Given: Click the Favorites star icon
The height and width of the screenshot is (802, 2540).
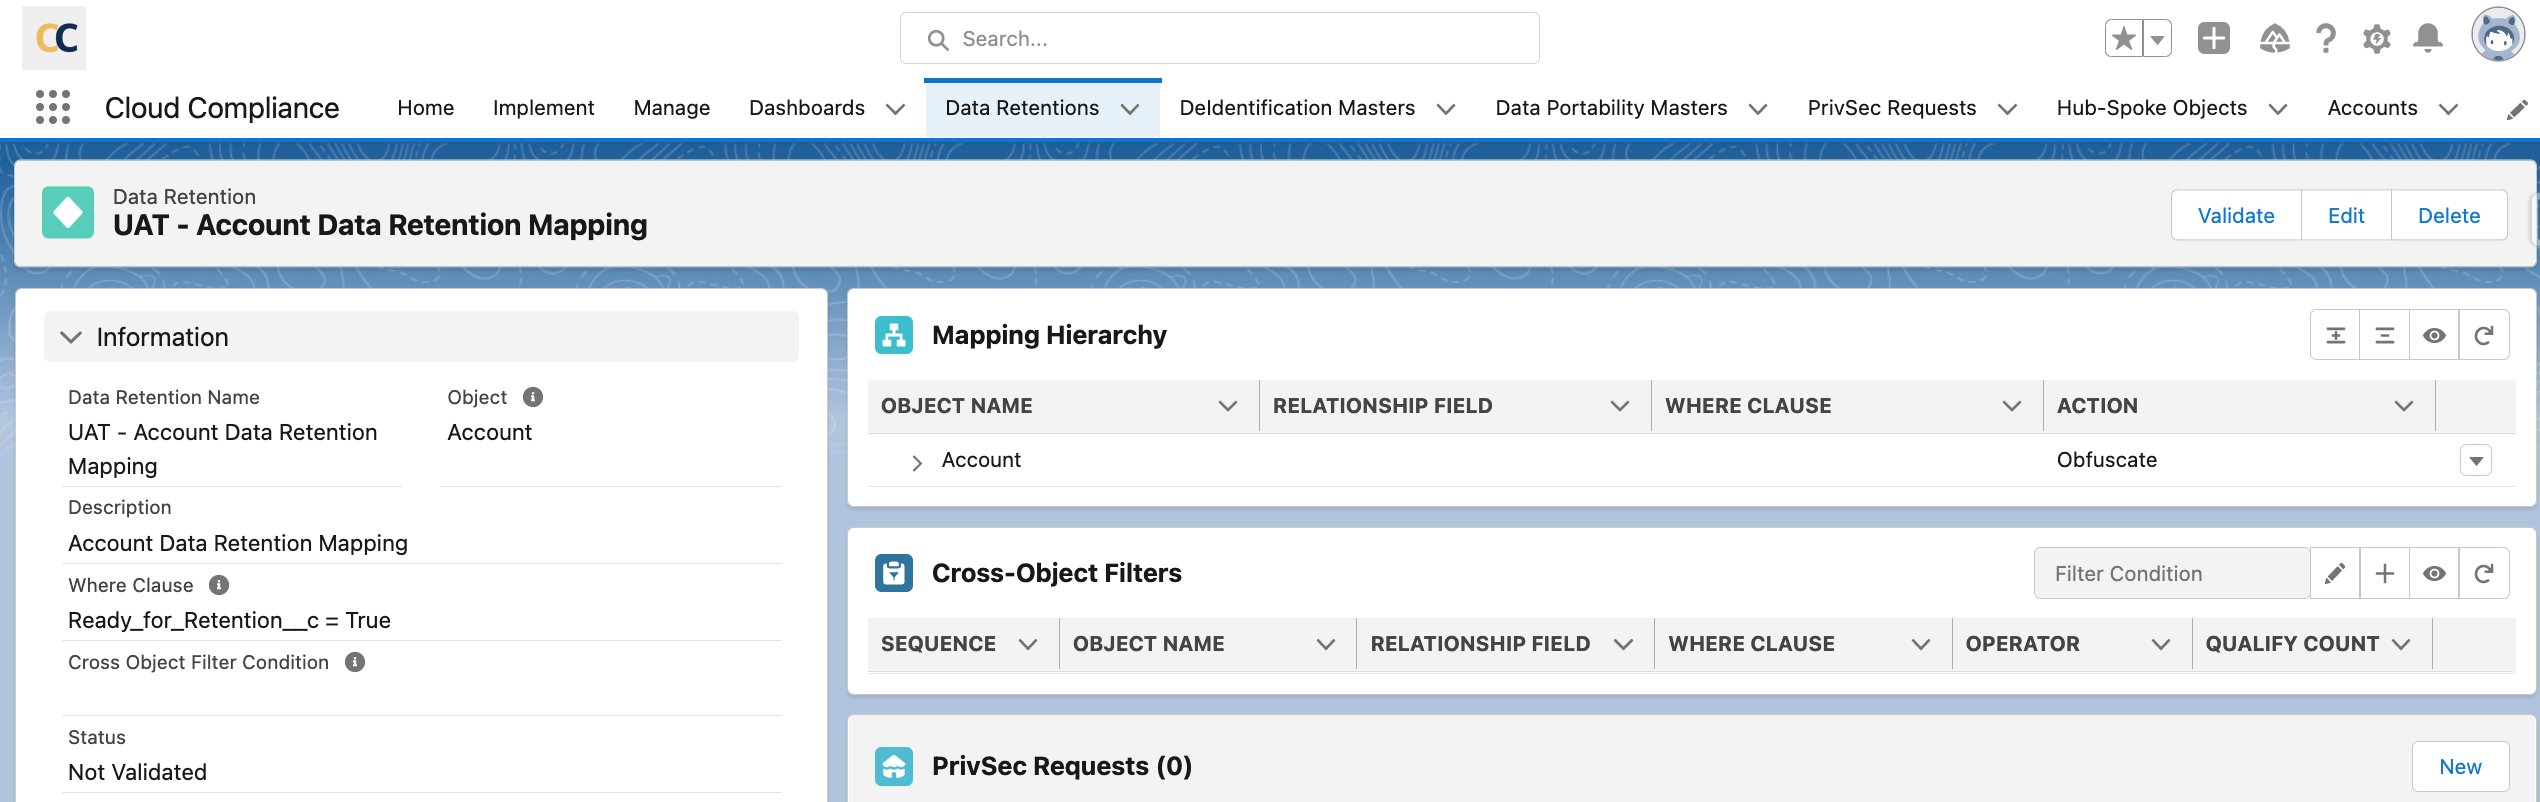Looking at the screenshot, I should pyautogui.click(x=2123, y=39).
